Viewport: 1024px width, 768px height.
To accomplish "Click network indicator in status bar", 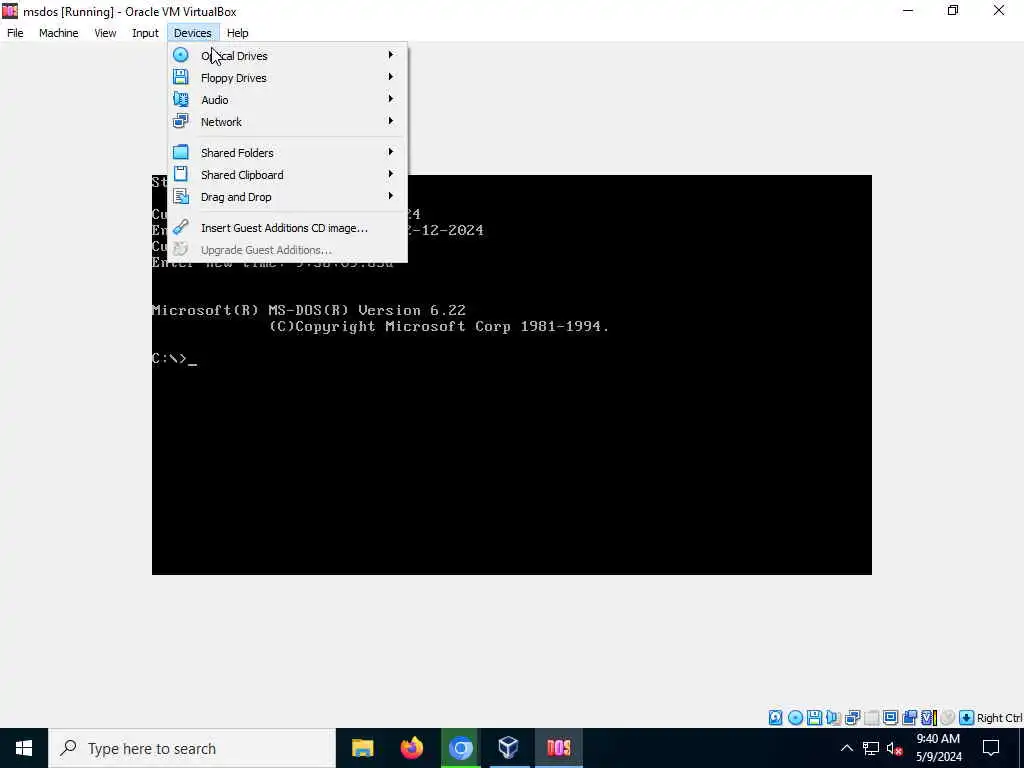I will click(x=852, y=718).
